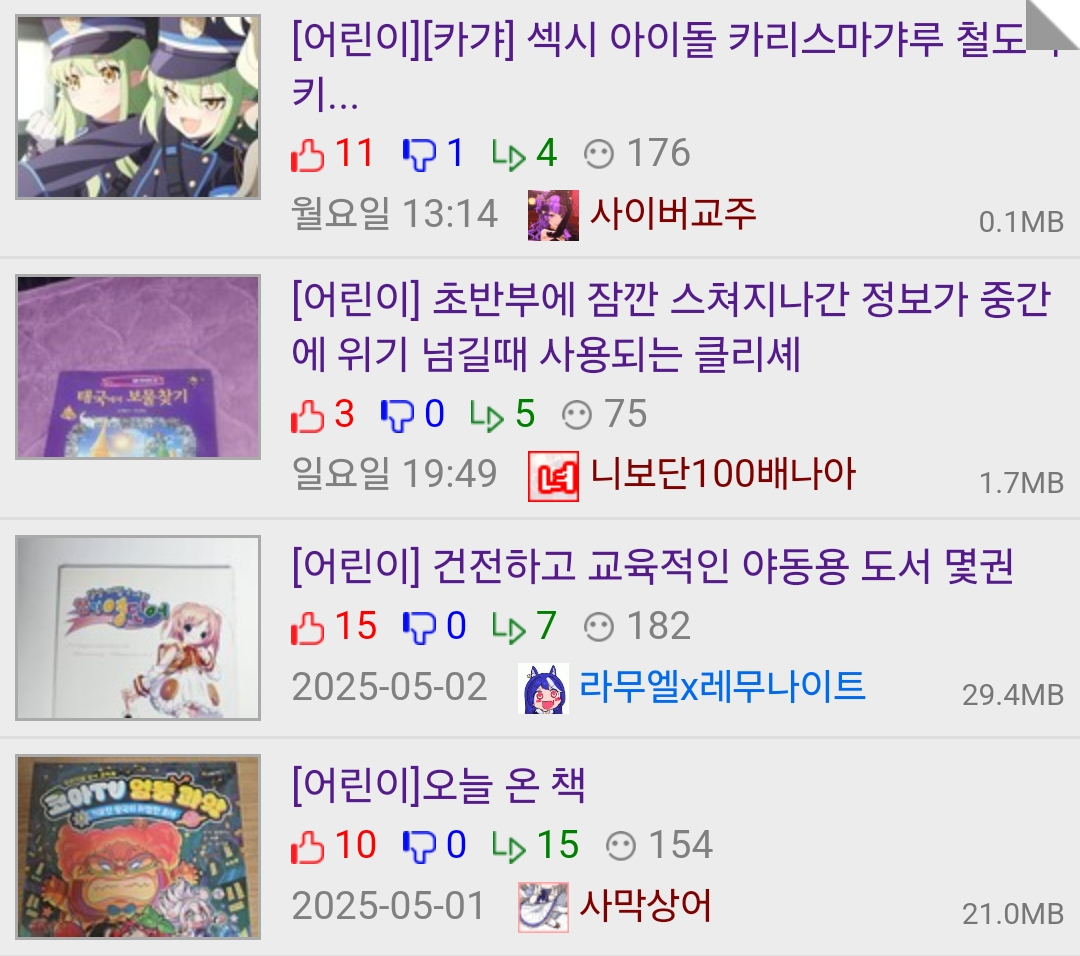Click thumbs-down icon on first post

(419, 154)
